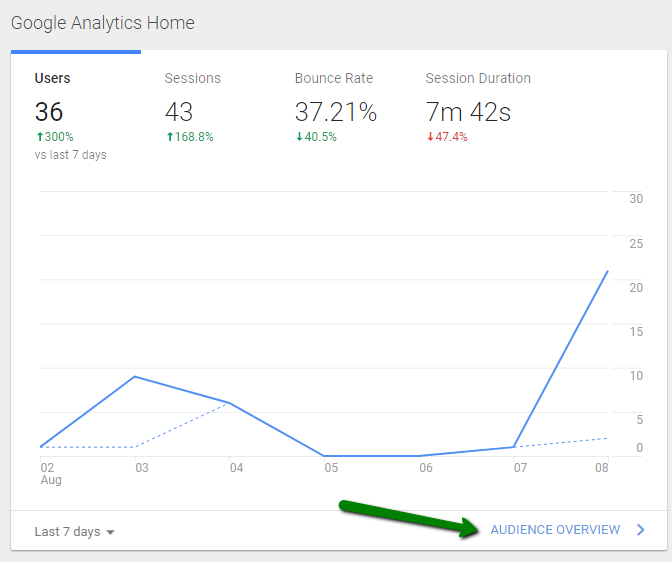The image size is (672, 562).
Task: Click the 30 value on the y-axis
Action: coord(636,199)
